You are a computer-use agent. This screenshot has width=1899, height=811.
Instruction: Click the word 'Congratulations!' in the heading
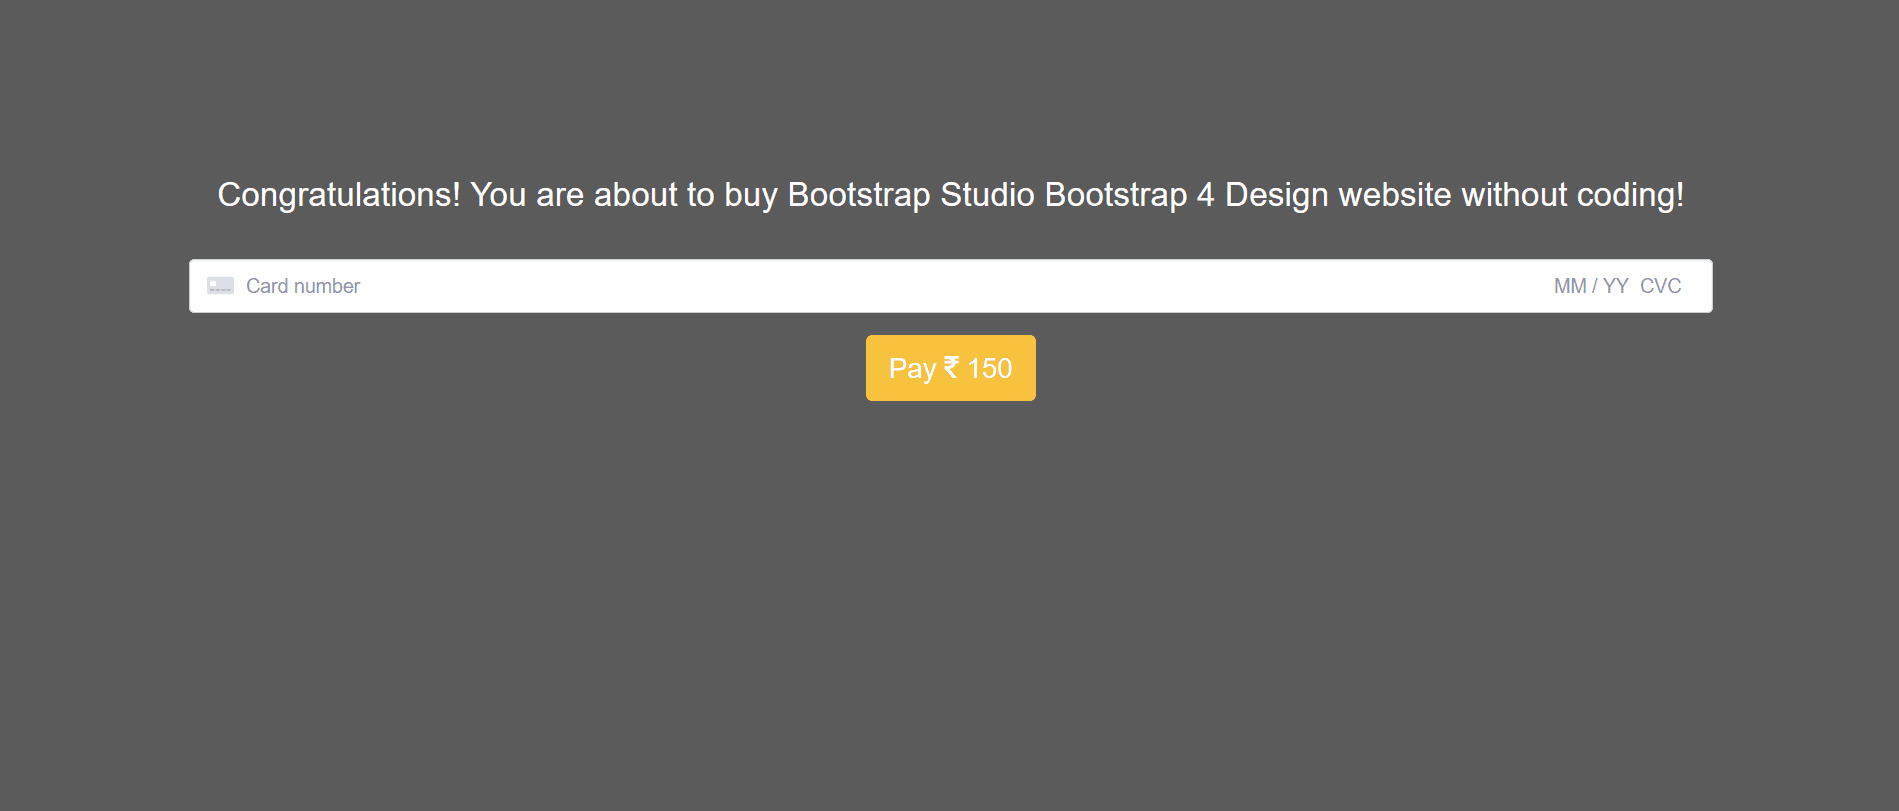coord(339,195)
